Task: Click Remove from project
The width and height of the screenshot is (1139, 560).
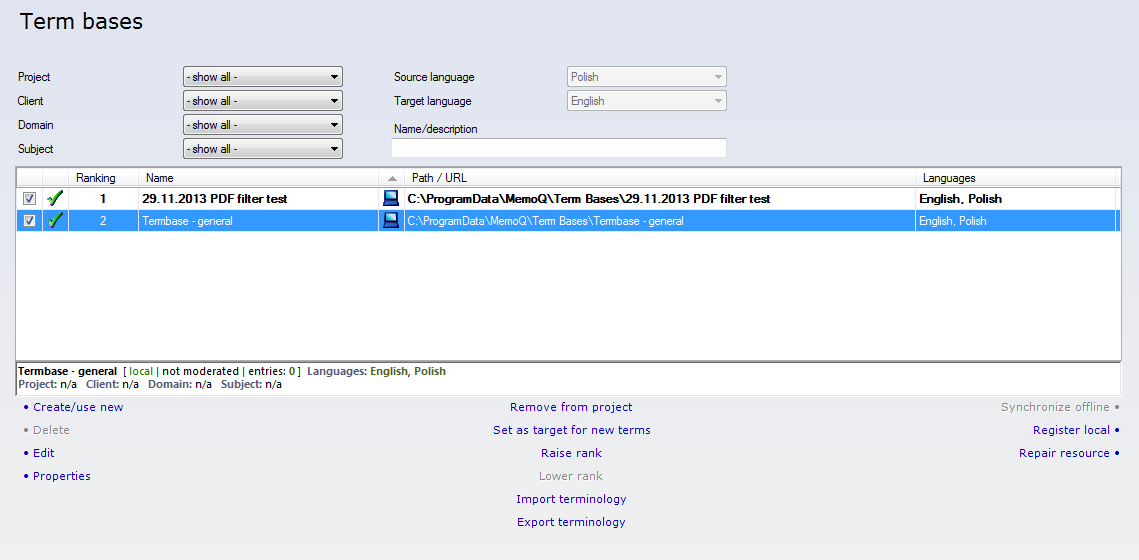Action: [x=571, y=407]
